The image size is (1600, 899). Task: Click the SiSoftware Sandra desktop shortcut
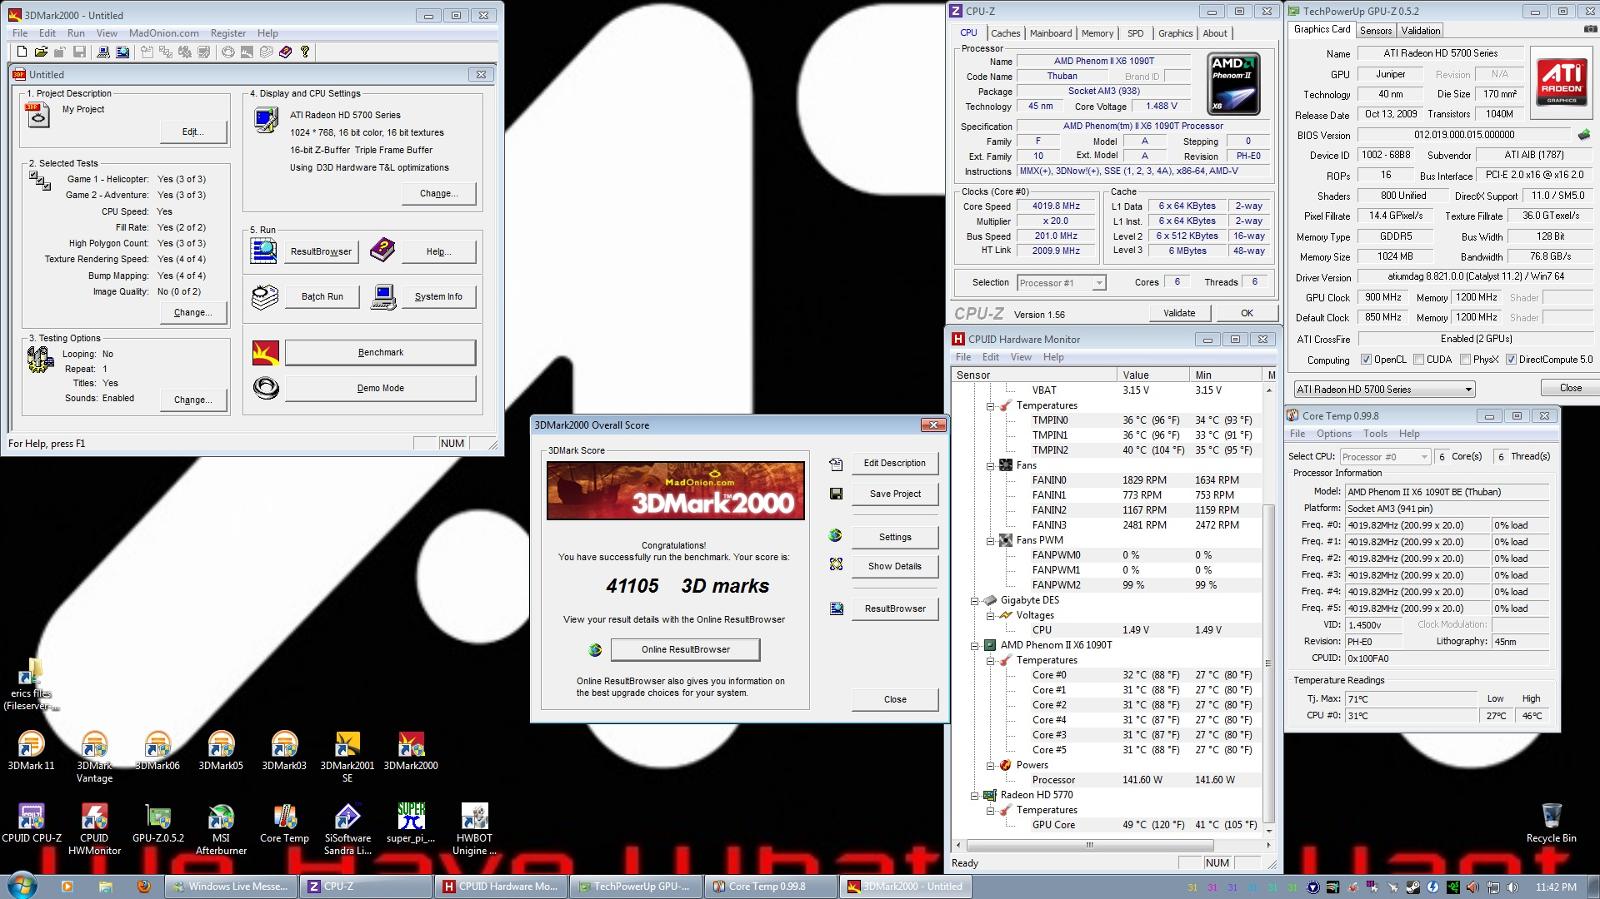pos(347,830)
